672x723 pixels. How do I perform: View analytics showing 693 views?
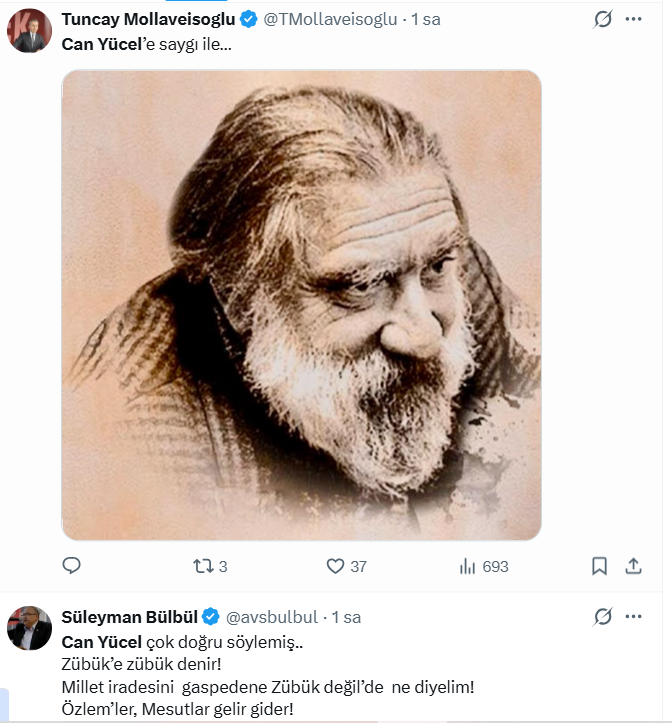(468, 566)
